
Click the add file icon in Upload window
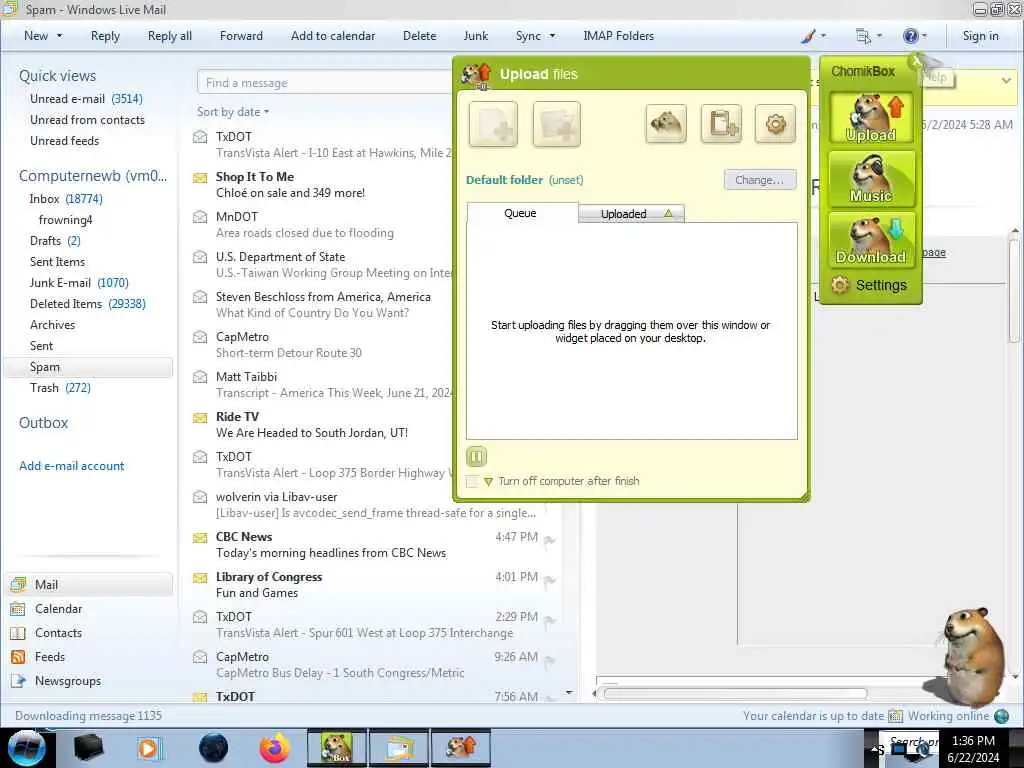click(493, 123)
